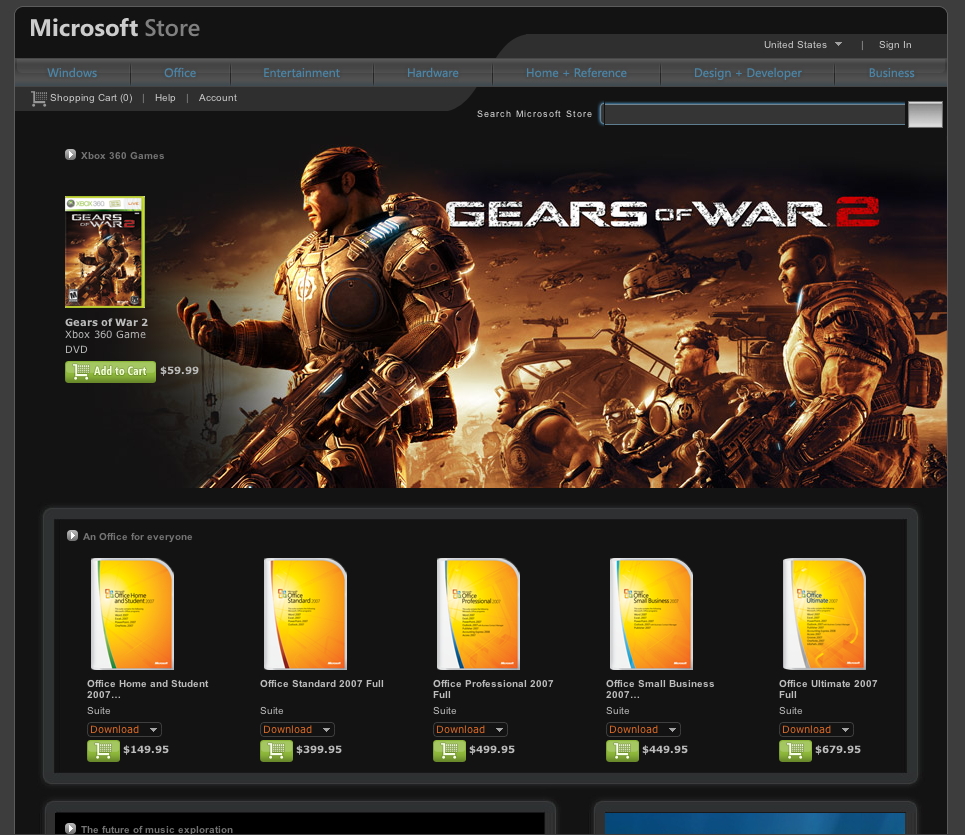The height and width of the screenshot is (835, 965).
Task: Open the Office Home and Student box image
Action: click(132, 613)
